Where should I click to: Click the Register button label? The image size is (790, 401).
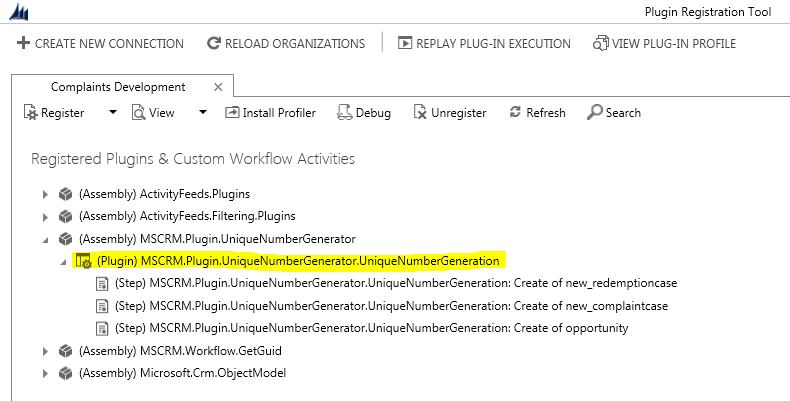coord(62,113)
